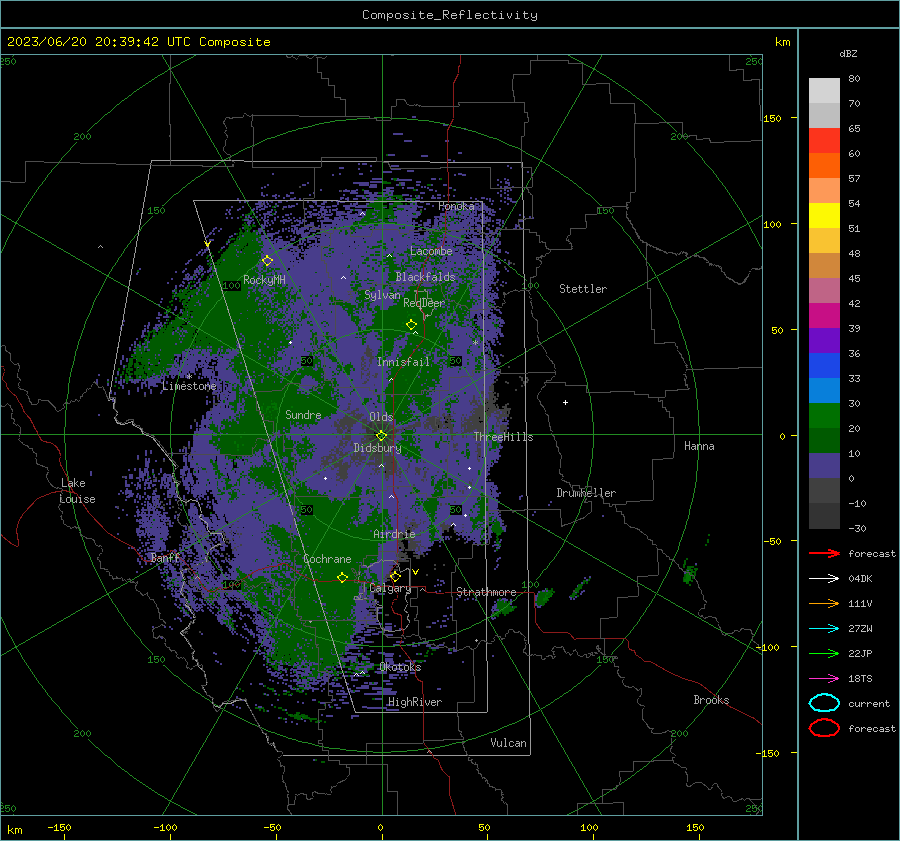The width and height of the screenshot is (900, 841).
Task: Click the Stettler town label
Action: 583,289
